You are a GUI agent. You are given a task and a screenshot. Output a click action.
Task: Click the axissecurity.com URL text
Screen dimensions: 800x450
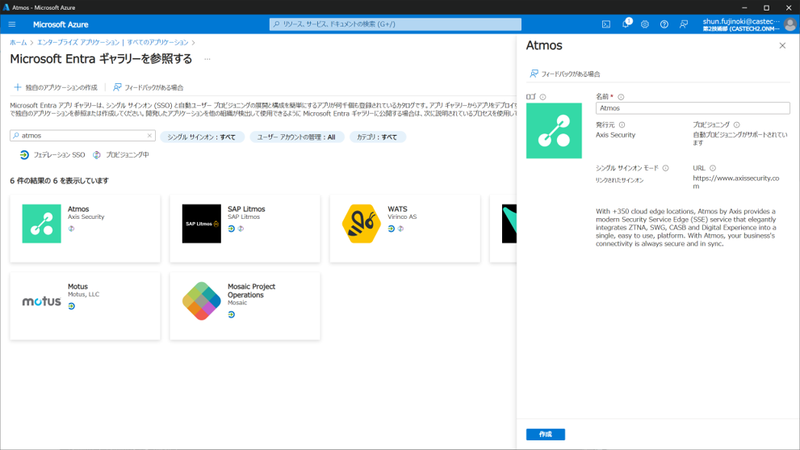pyautogui.click(x=736, y=182)
